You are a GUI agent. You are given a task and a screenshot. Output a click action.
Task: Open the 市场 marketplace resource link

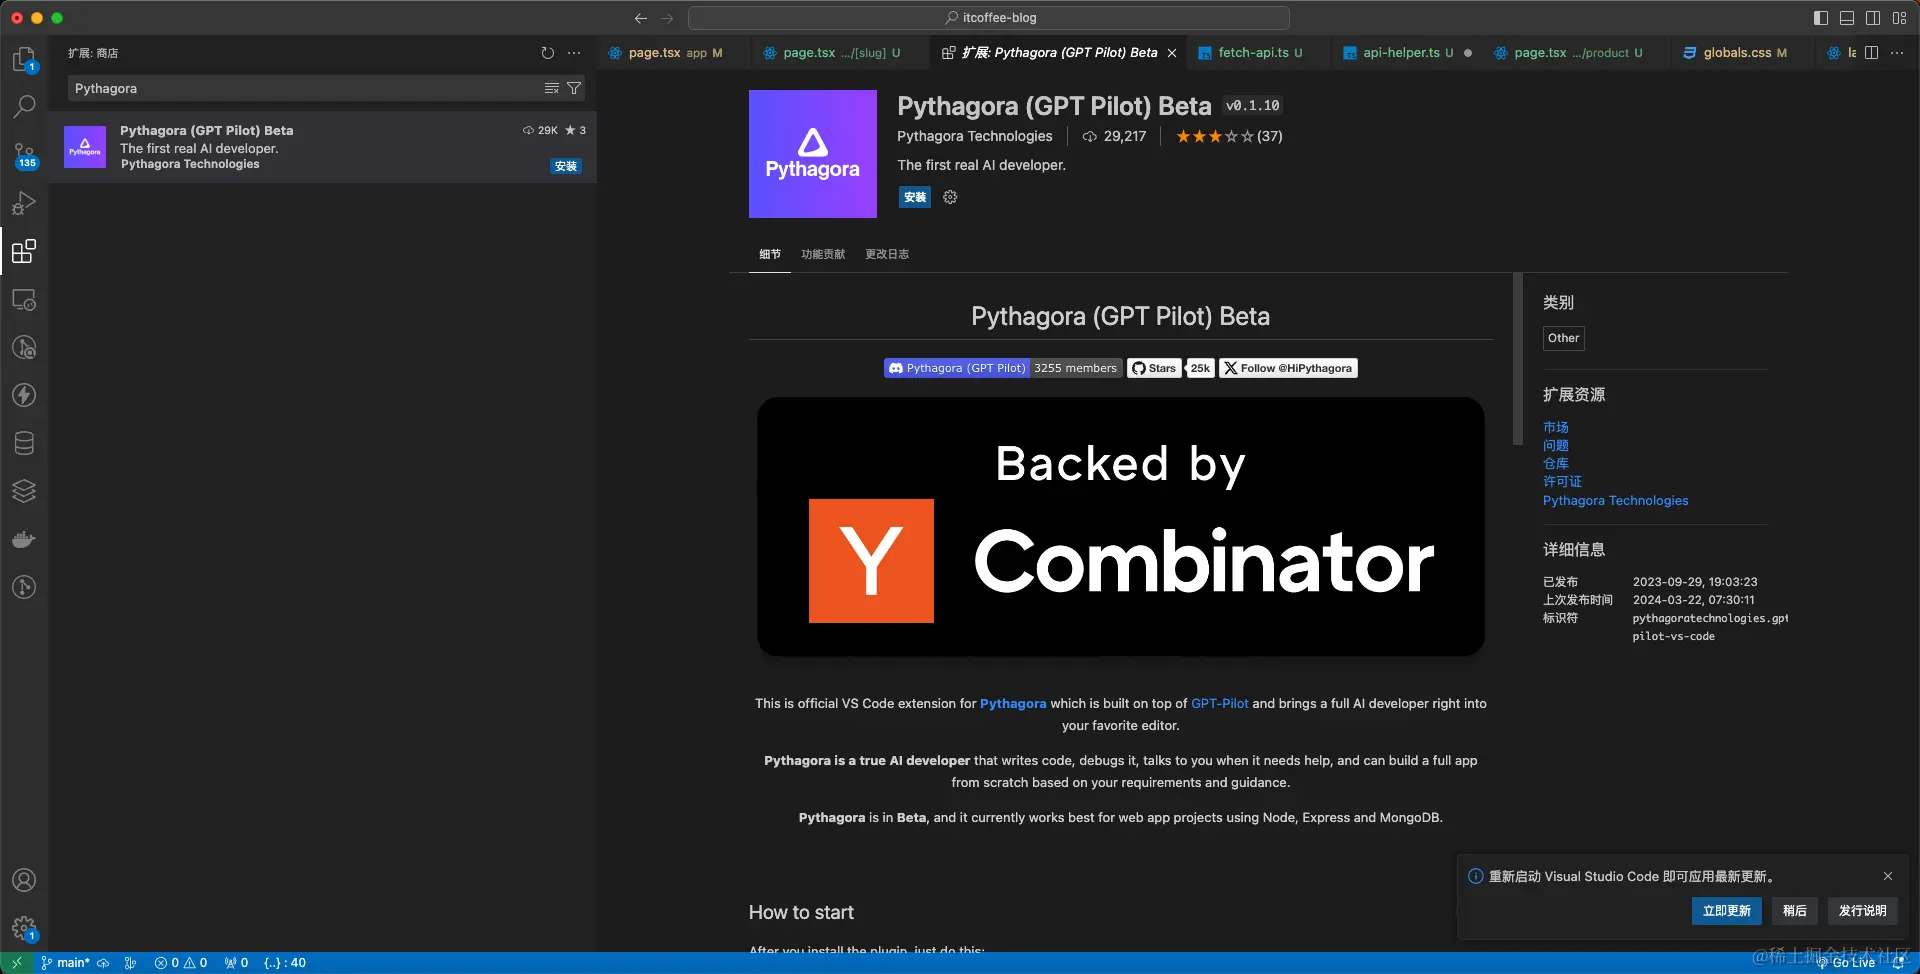(1556, 427)
